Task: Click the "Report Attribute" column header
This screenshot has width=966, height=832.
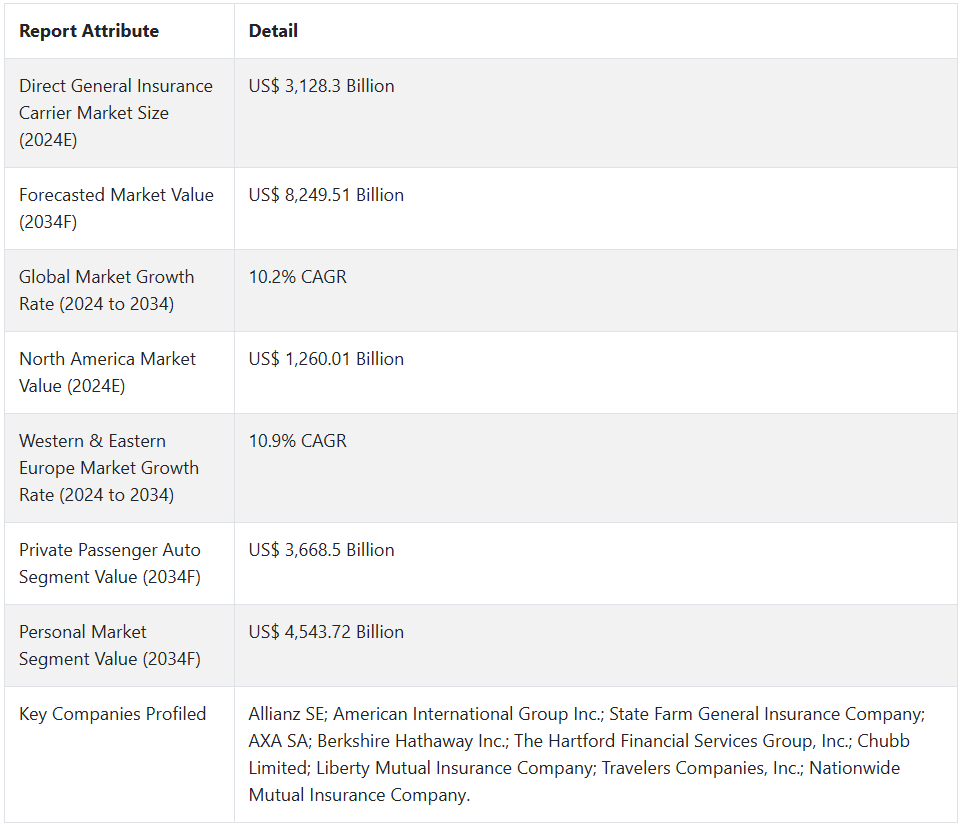Action: pyautogui.click(x=89, y=31)
